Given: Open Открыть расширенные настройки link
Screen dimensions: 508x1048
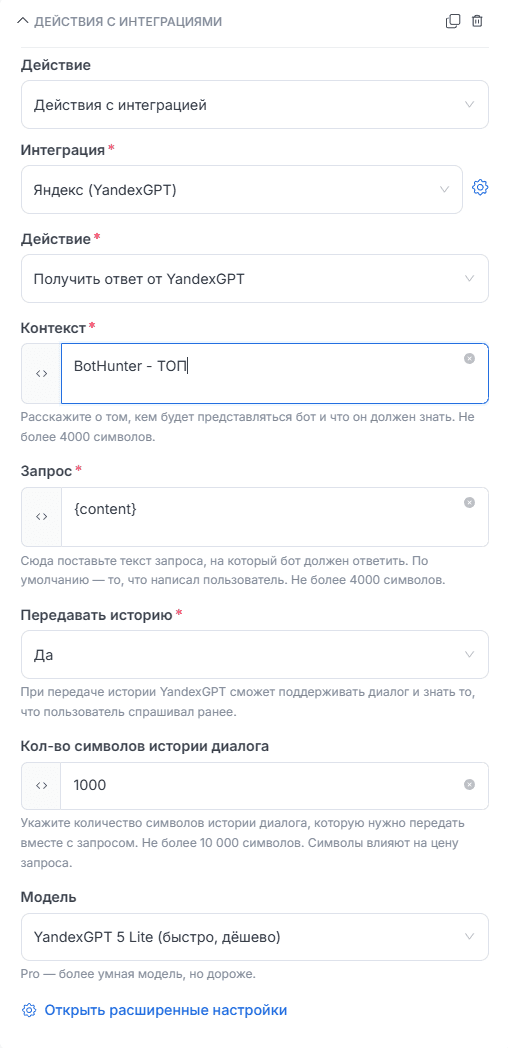Looking at the screenshot, I should click(x=166, y=1010).
